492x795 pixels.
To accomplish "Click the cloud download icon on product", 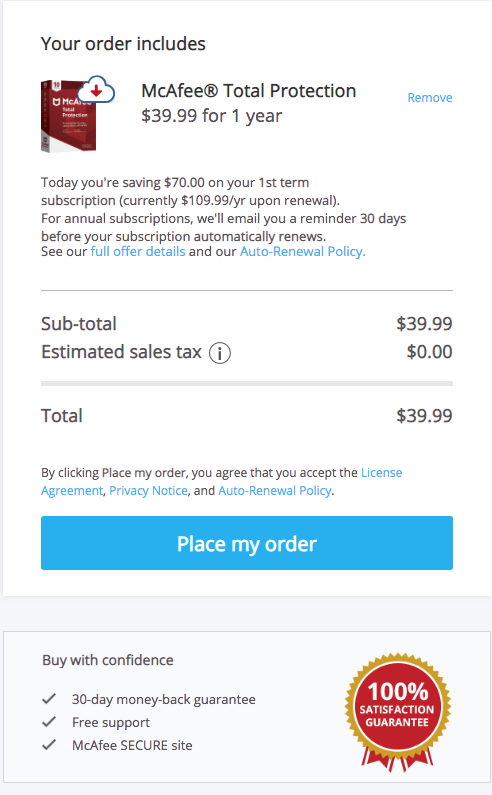I will click(x=96, y=90).
